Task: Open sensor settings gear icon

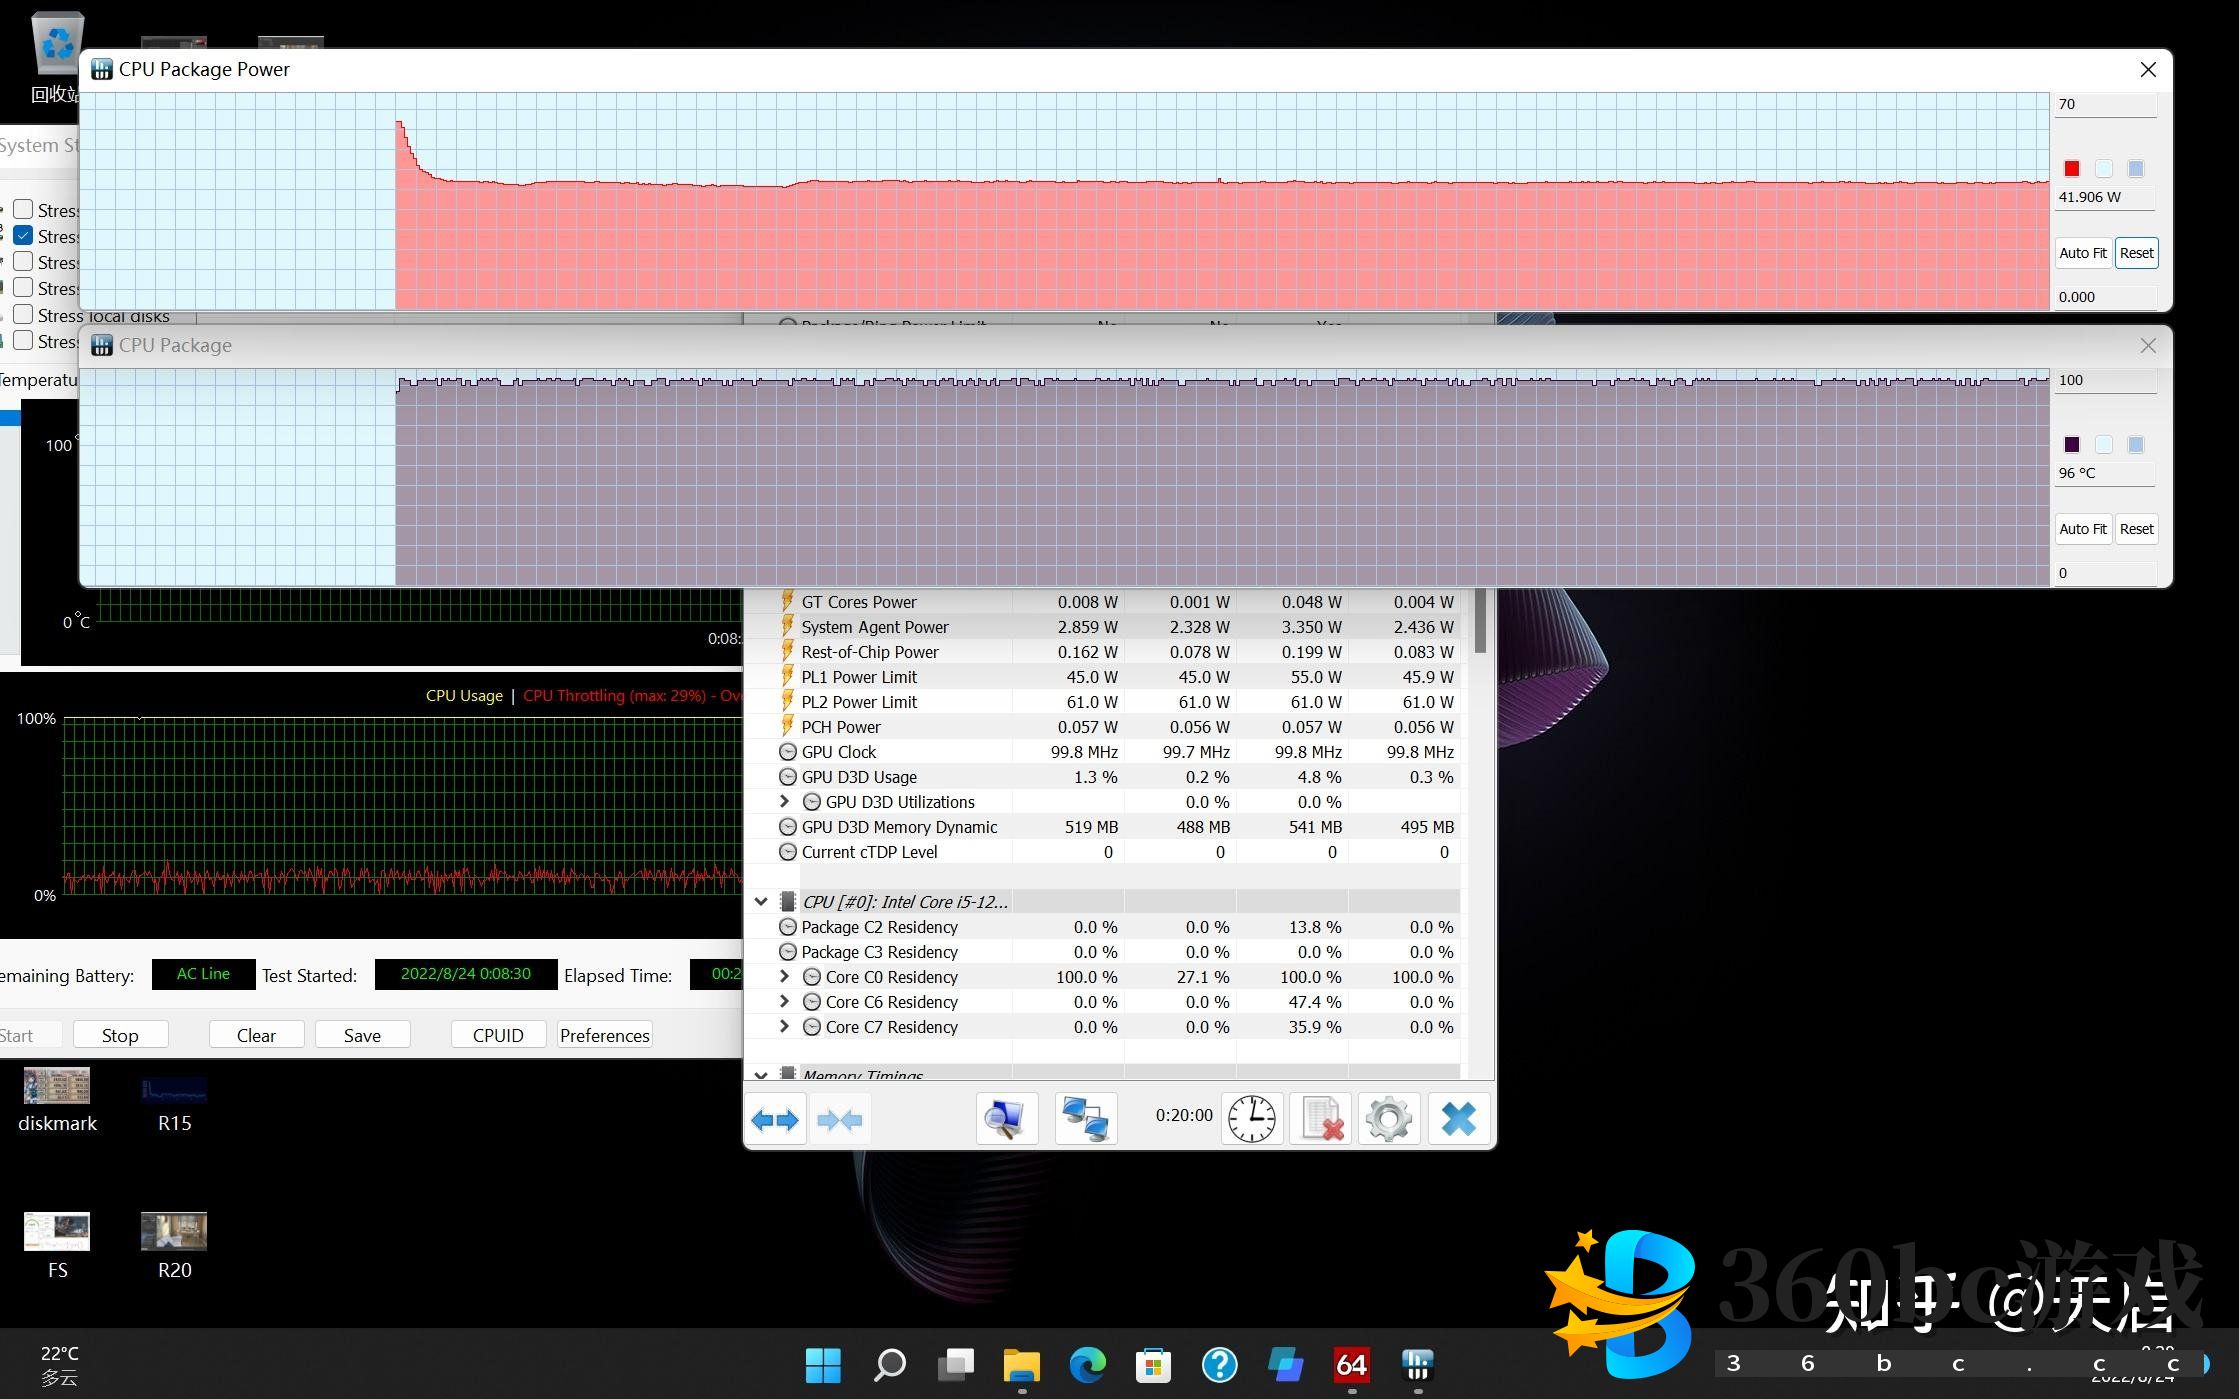Action: 1388,1119
